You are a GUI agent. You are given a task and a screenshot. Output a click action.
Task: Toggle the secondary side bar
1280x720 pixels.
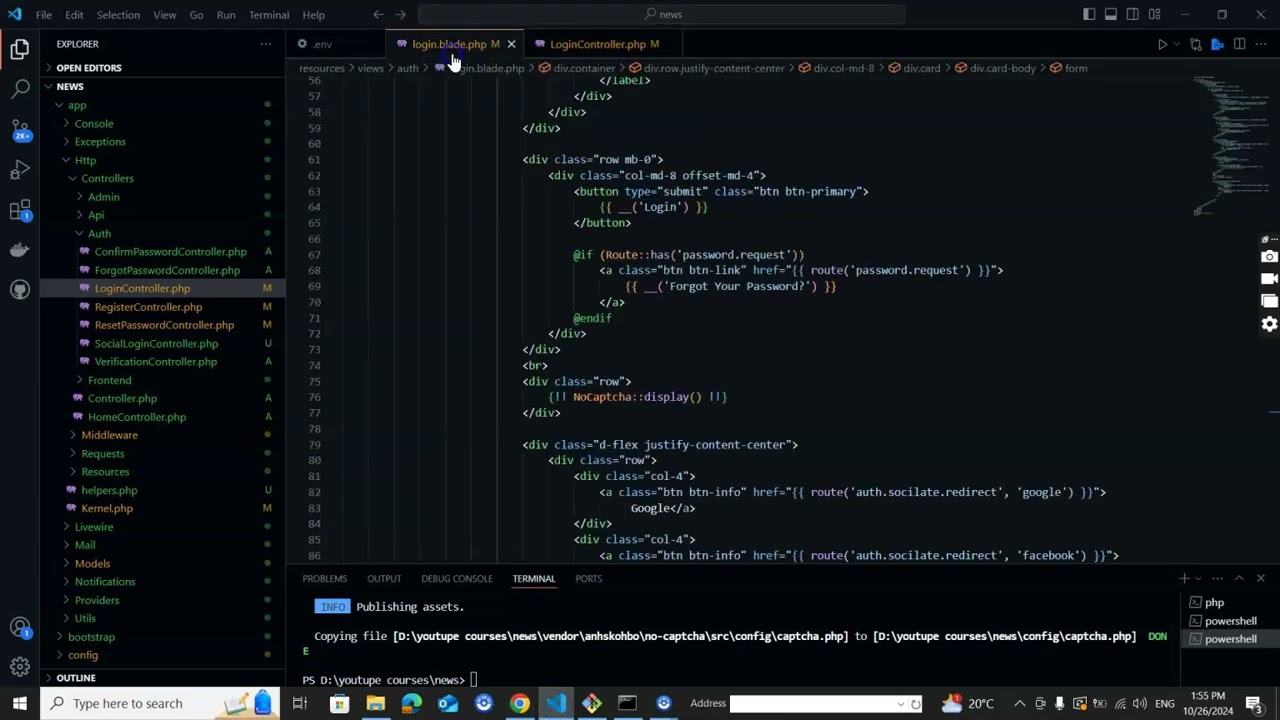click(x=1133, y=15)
